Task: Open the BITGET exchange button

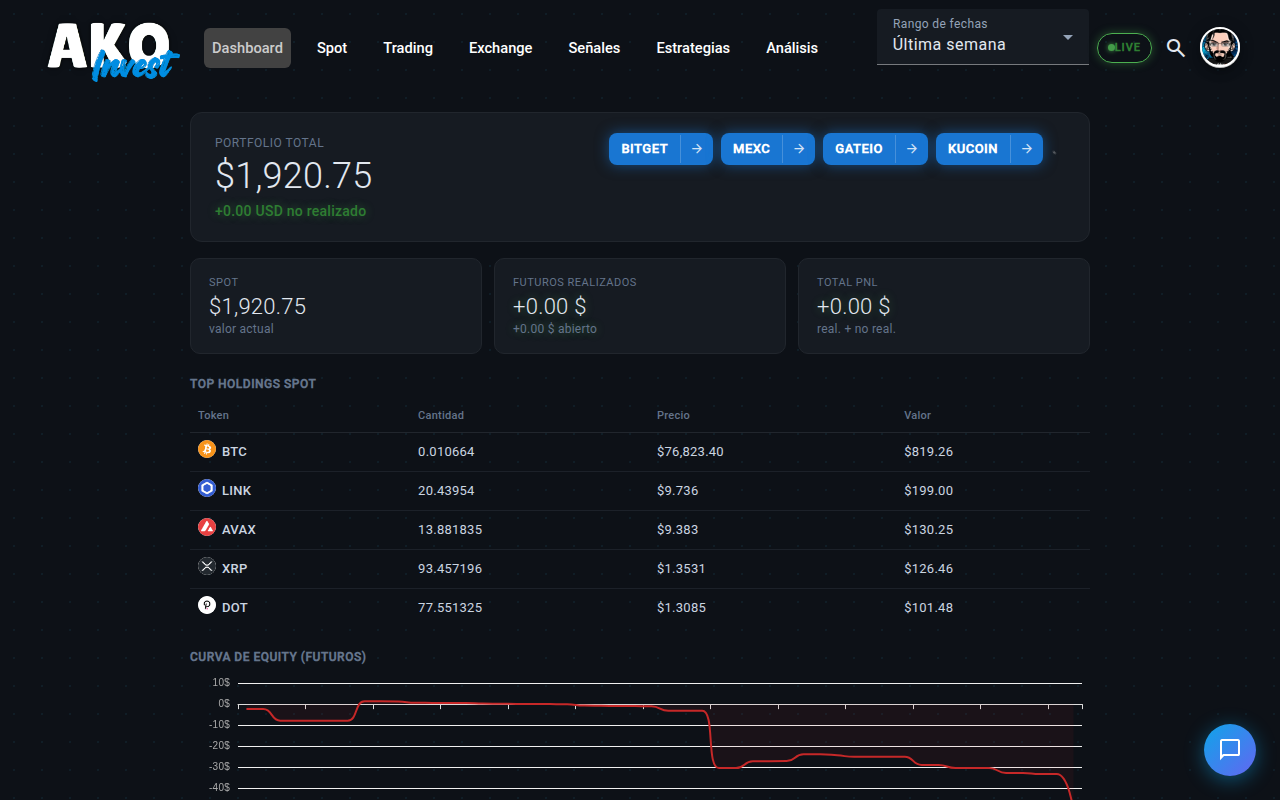Action: (645, 149)
